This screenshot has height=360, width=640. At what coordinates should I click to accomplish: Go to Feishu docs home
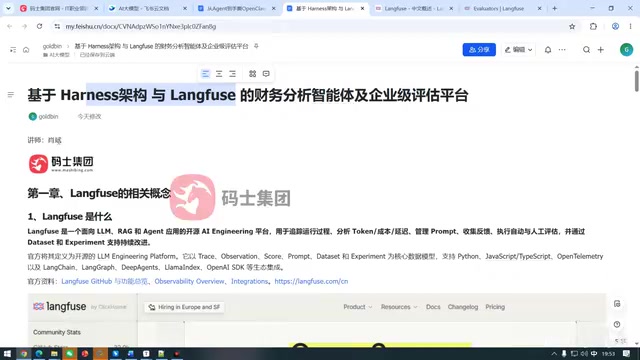pyautogui.click(x=26, y=50)
